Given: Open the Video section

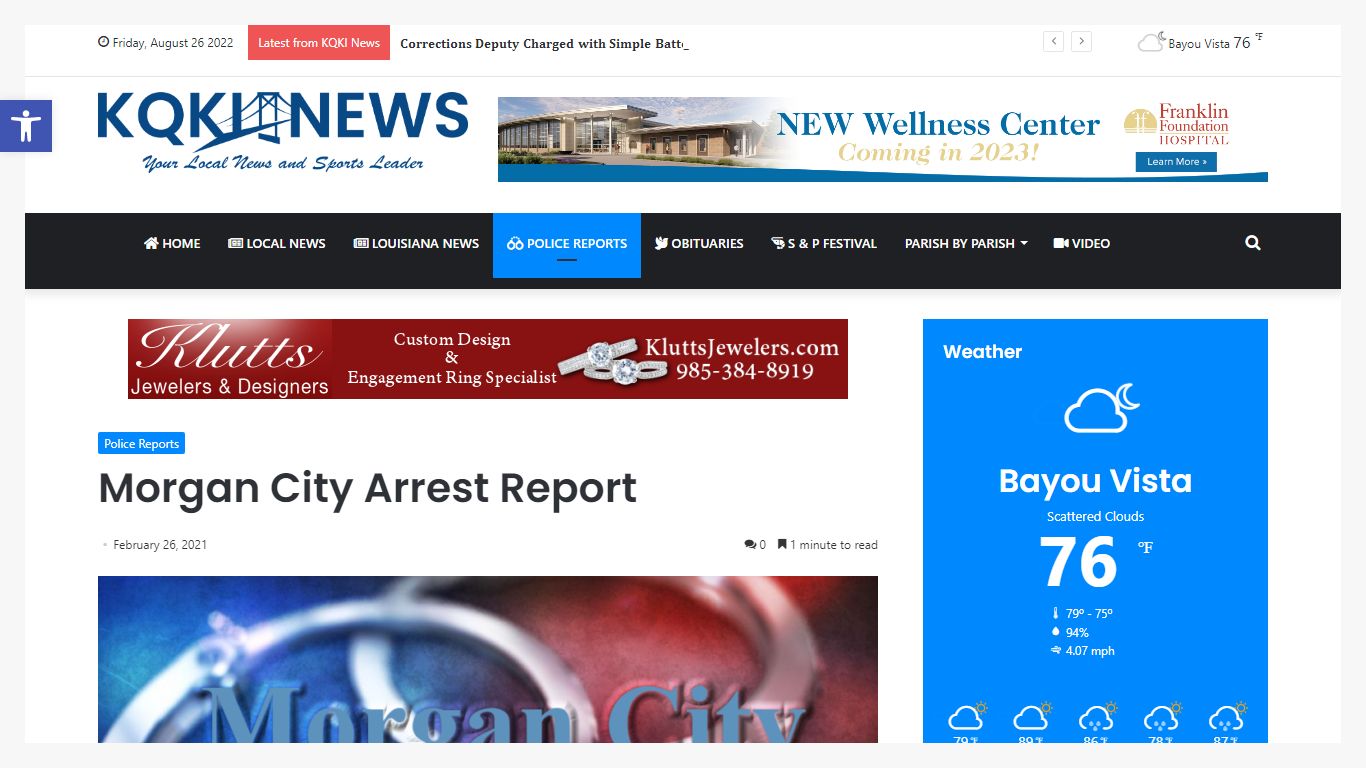Looking at the screenshot, I should [1082, 243].
